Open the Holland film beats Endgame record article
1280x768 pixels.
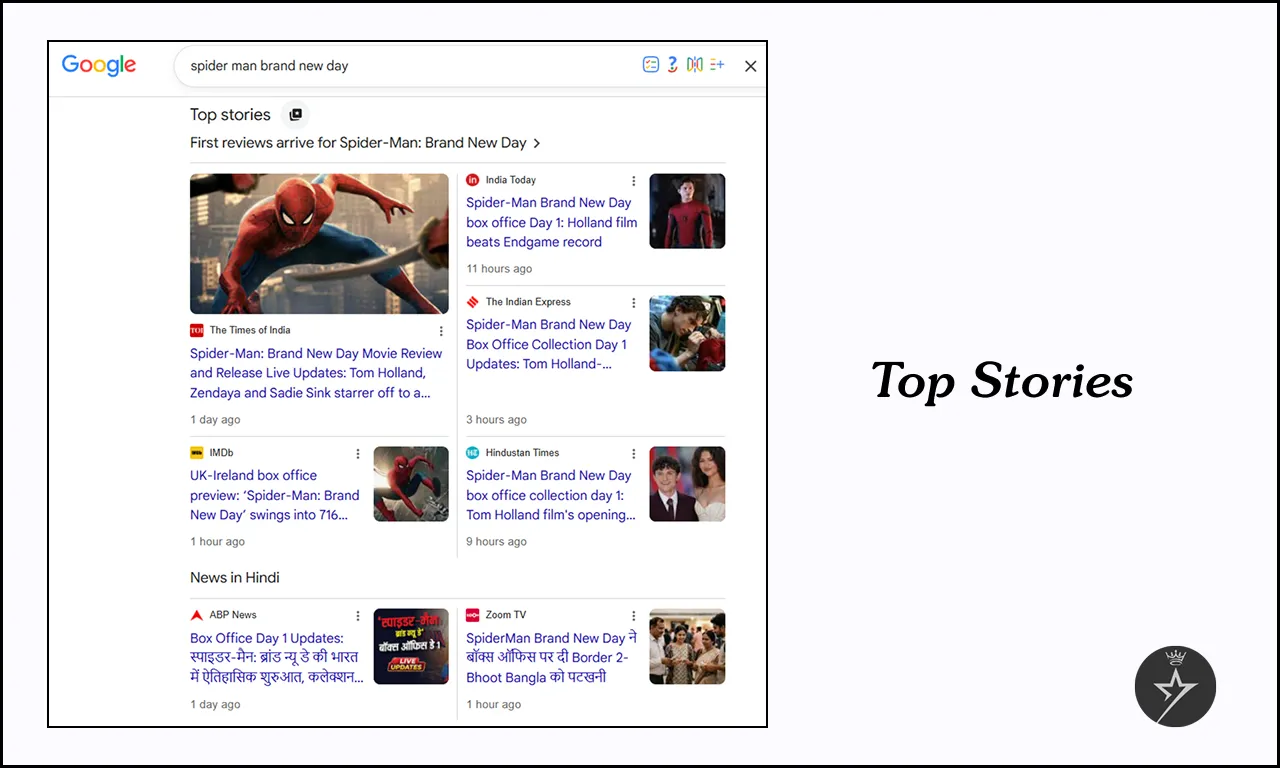click(552, 222)
